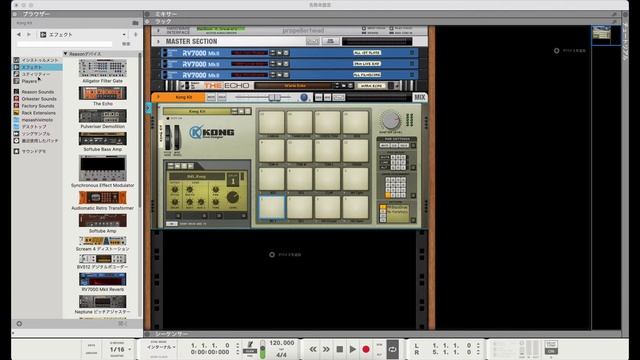Screen dimensions: 640x360
Task: Open Reason Sounds in the sidebar
Action: coord(37,92)
